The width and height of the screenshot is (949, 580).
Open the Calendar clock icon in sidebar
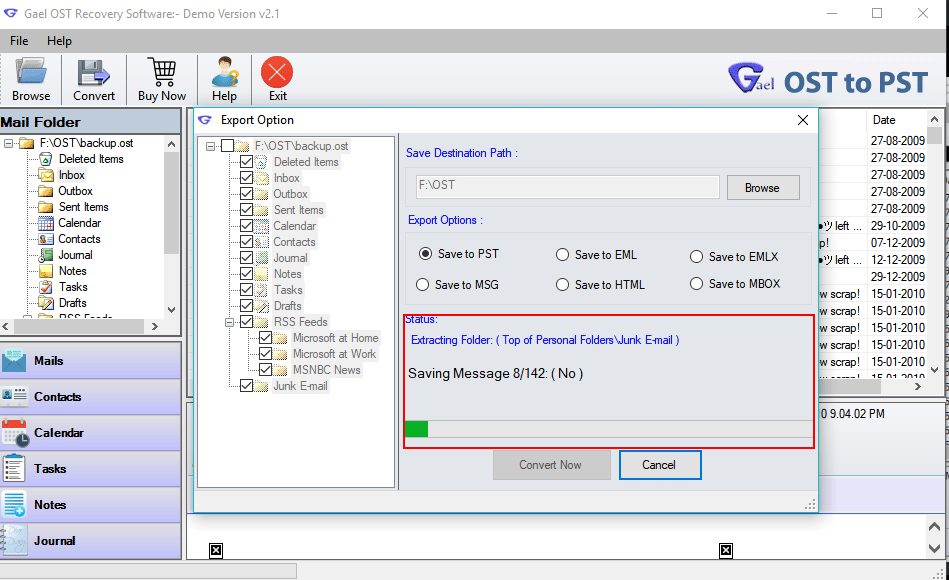click(x=15, y=433)
